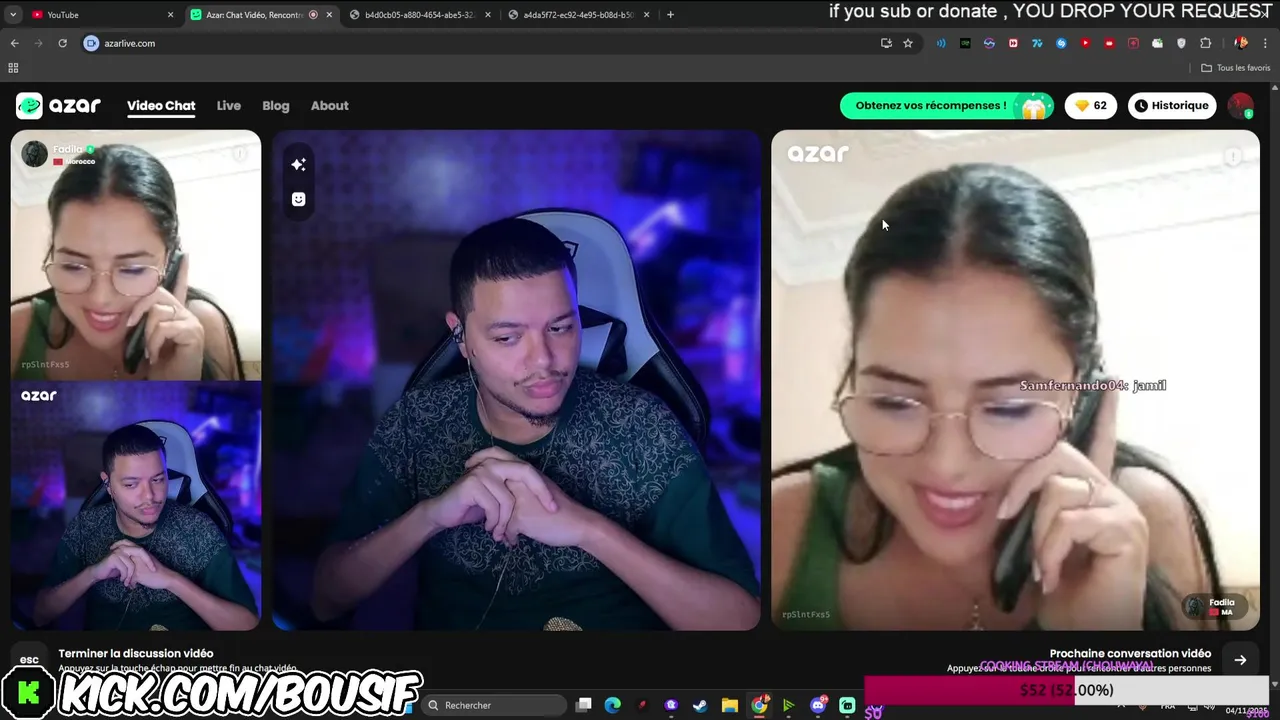Close the Azar Chat Vidéo tab

329,15
